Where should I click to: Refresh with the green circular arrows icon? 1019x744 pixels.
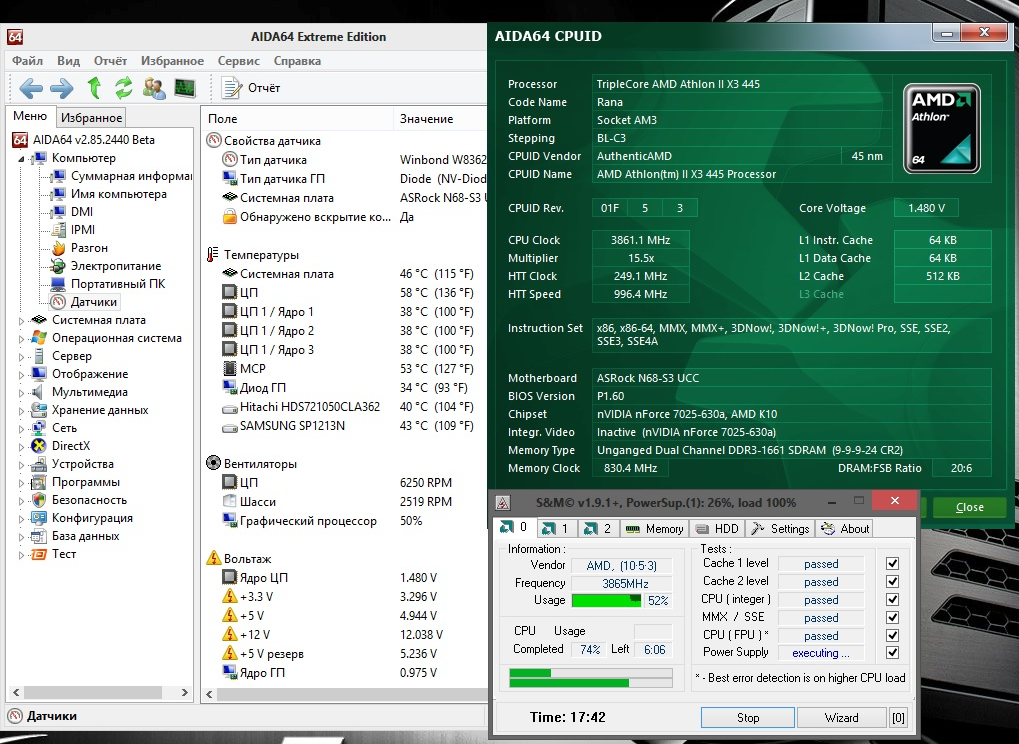coord(123,87)
